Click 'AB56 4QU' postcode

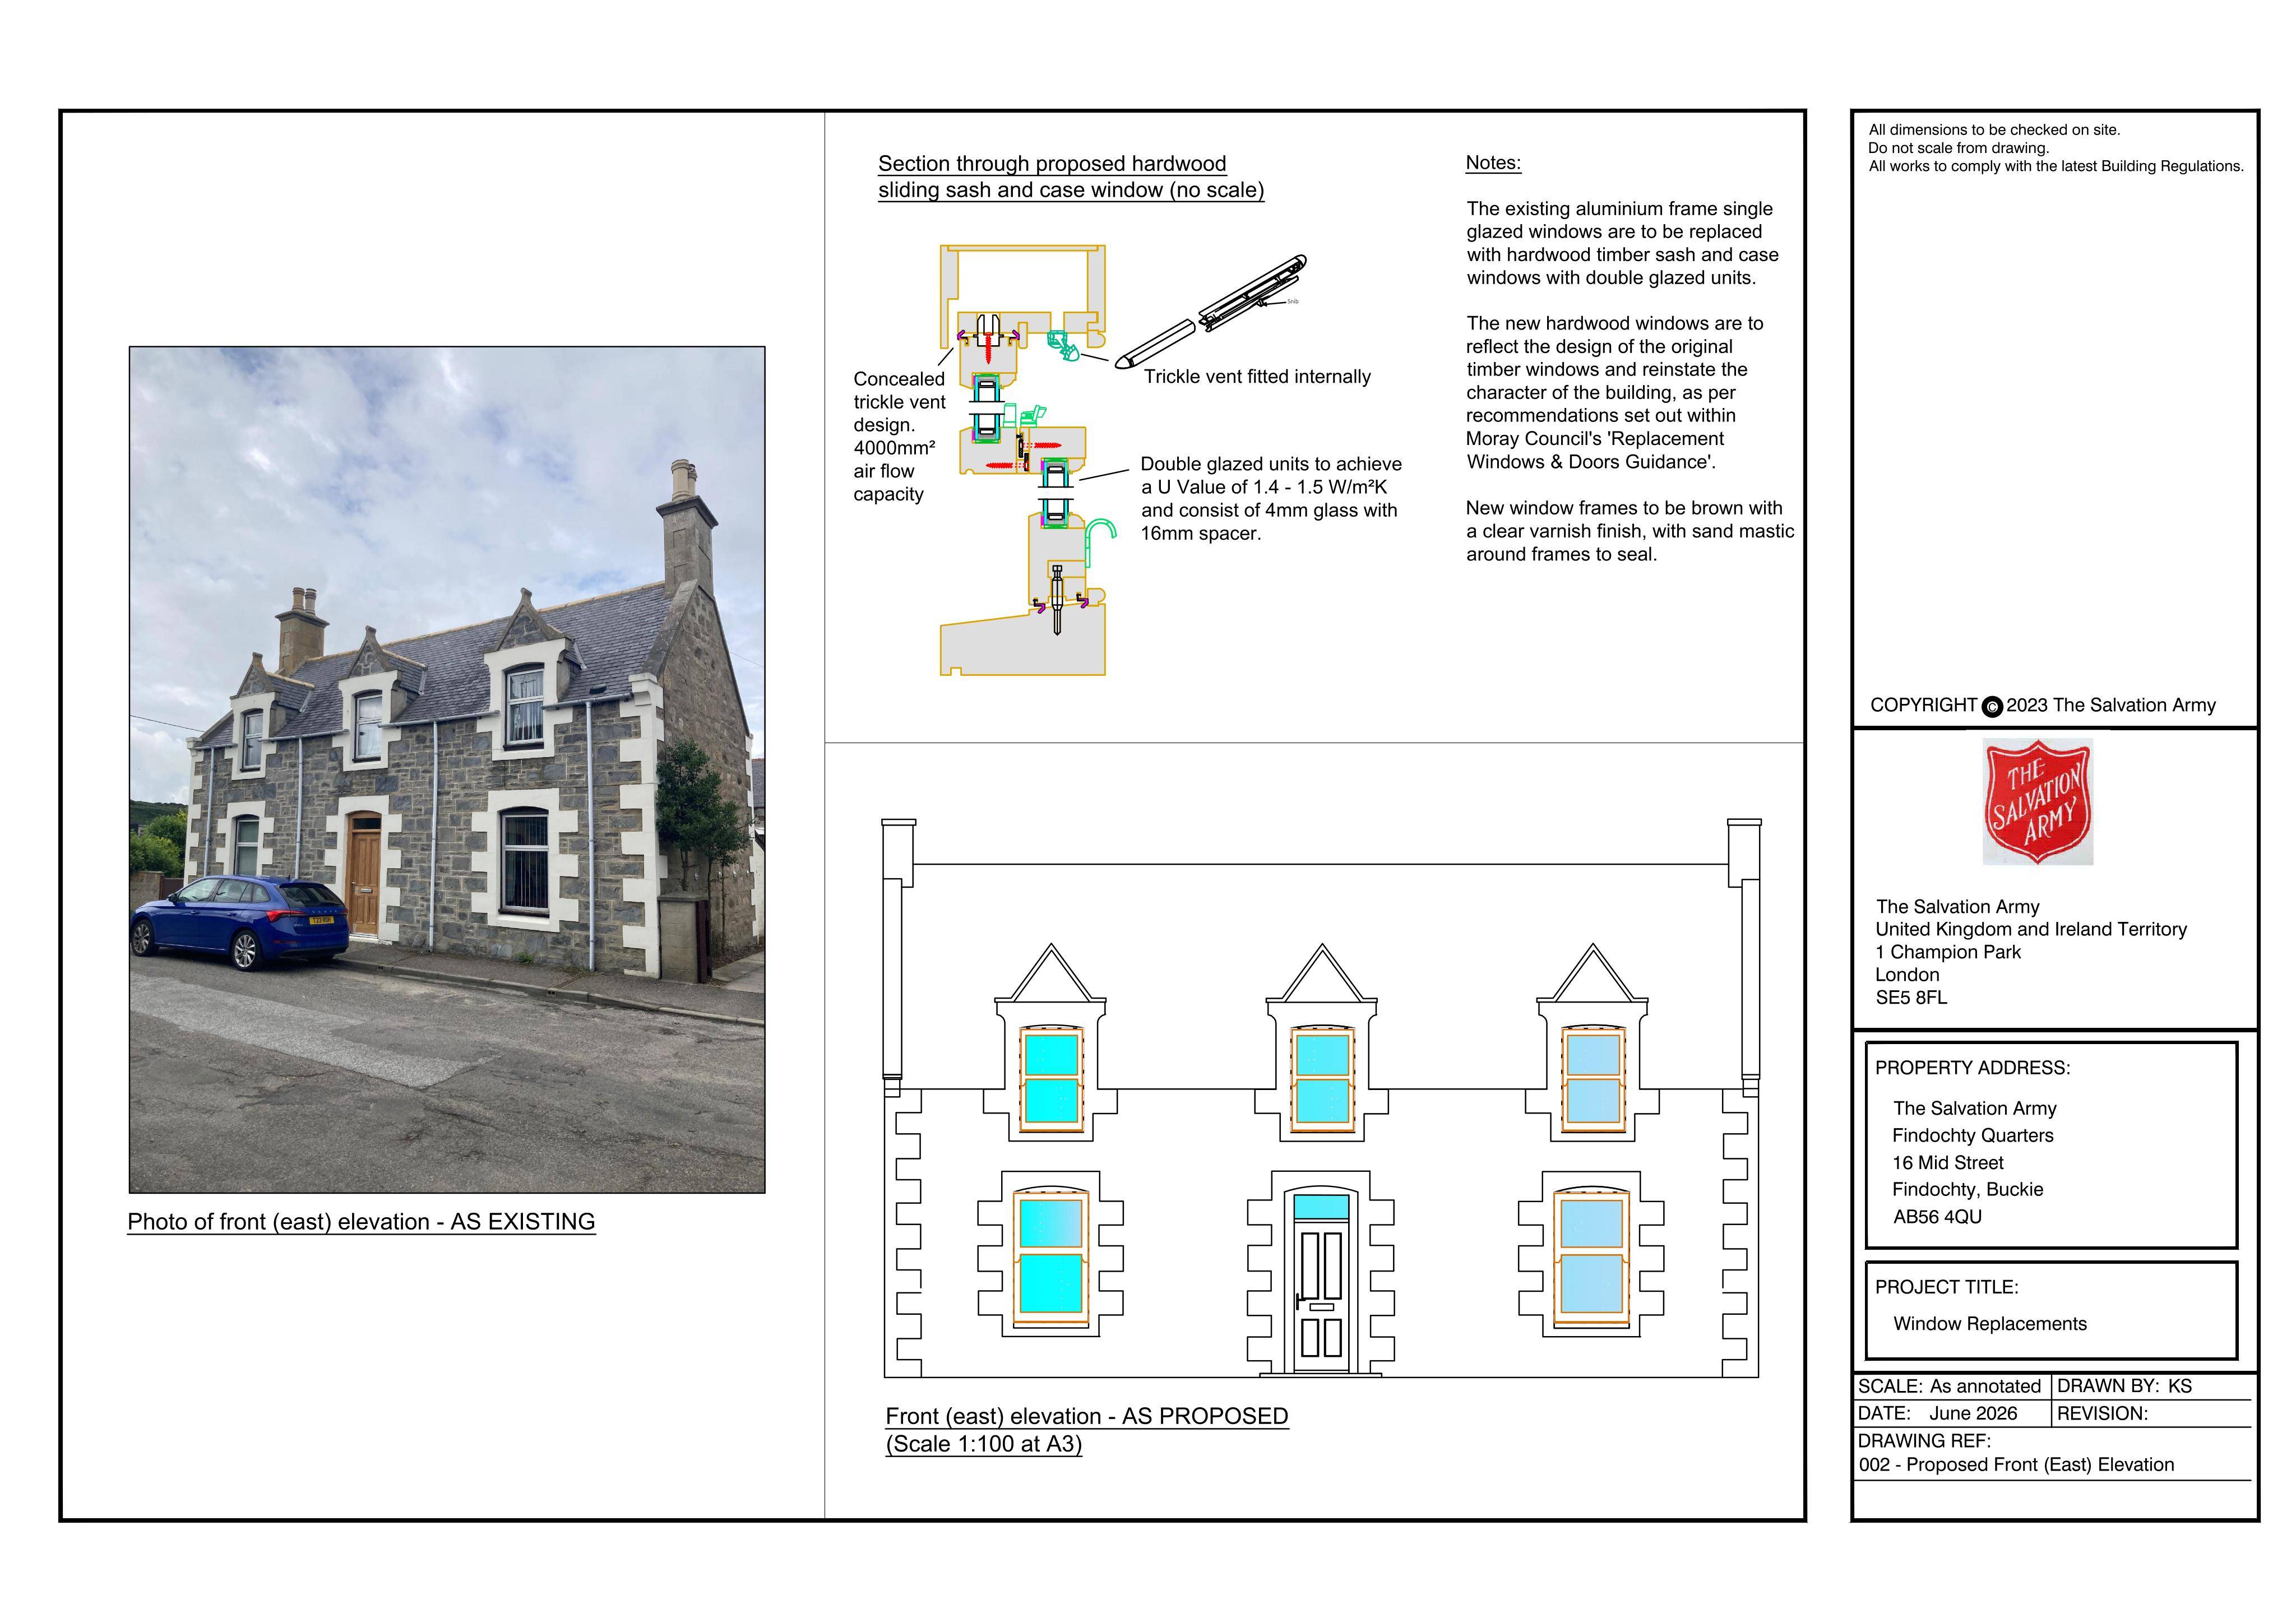pos(1937,1217)
